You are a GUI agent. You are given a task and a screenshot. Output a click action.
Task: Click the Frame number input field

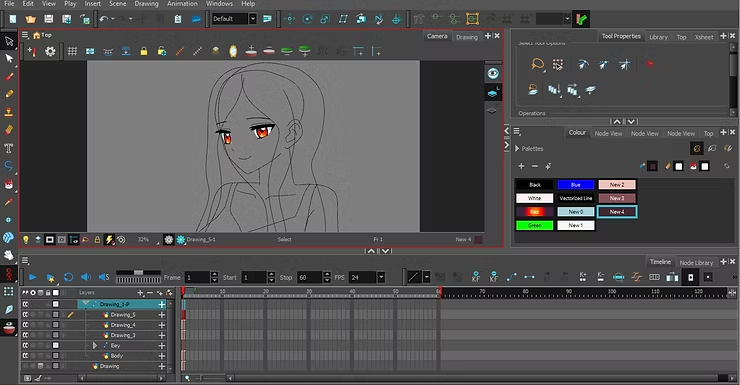point(197,277)
